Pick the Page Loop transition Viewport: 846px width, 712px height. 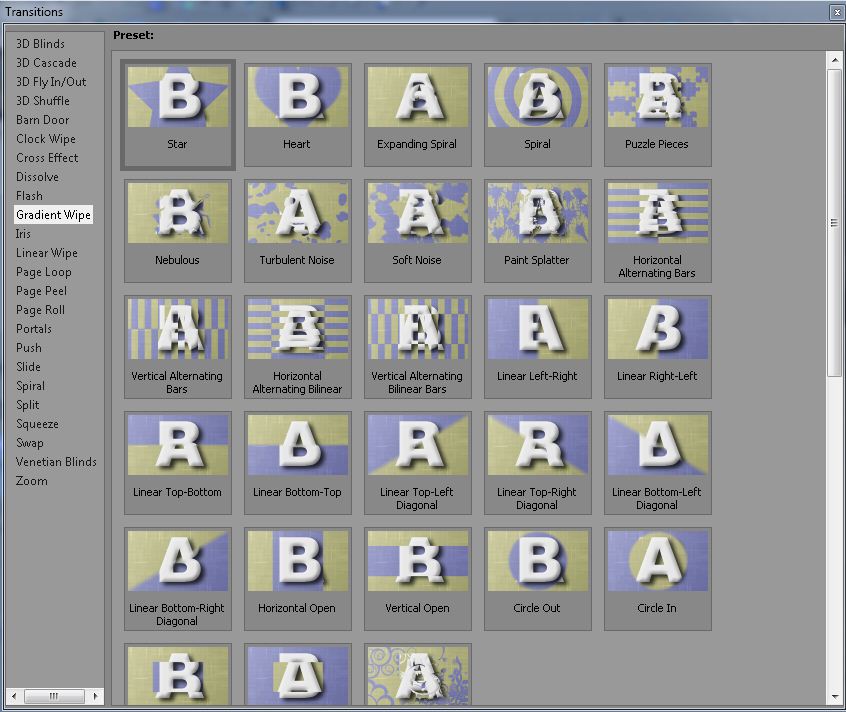(44, 272)
